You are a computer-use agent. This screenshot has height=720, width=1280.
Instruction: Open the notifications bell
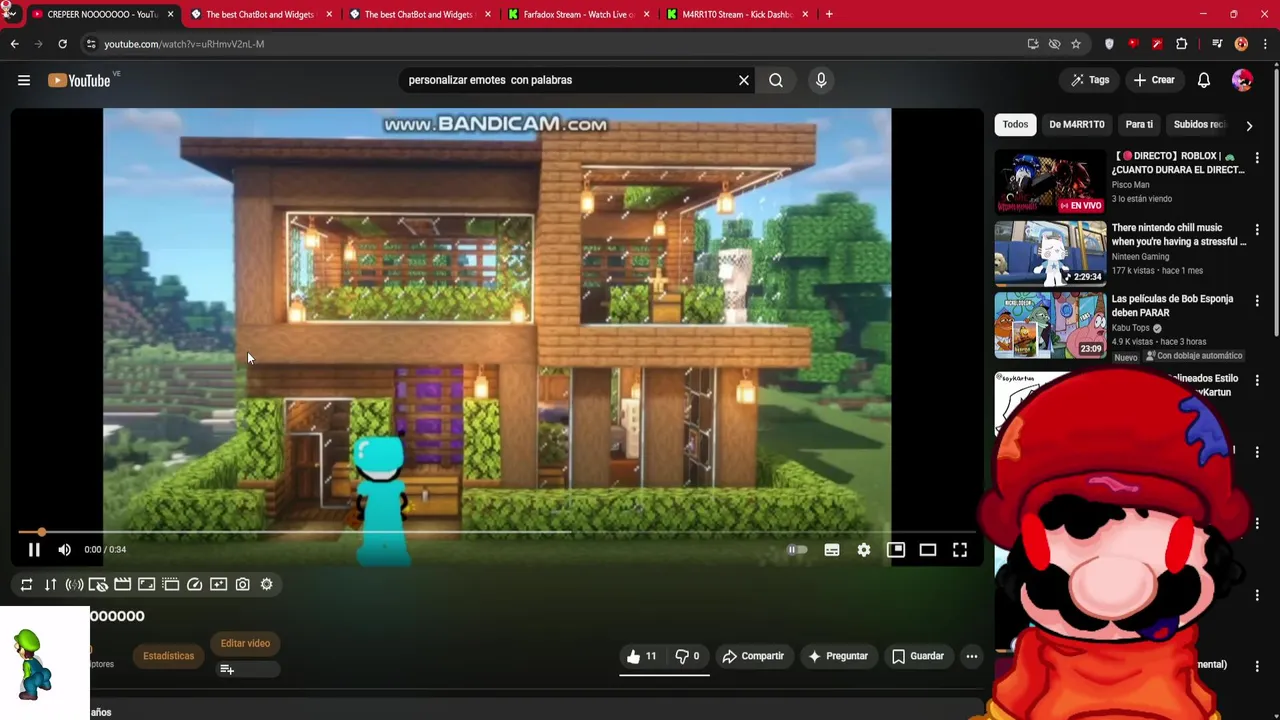pos(1204,80)
